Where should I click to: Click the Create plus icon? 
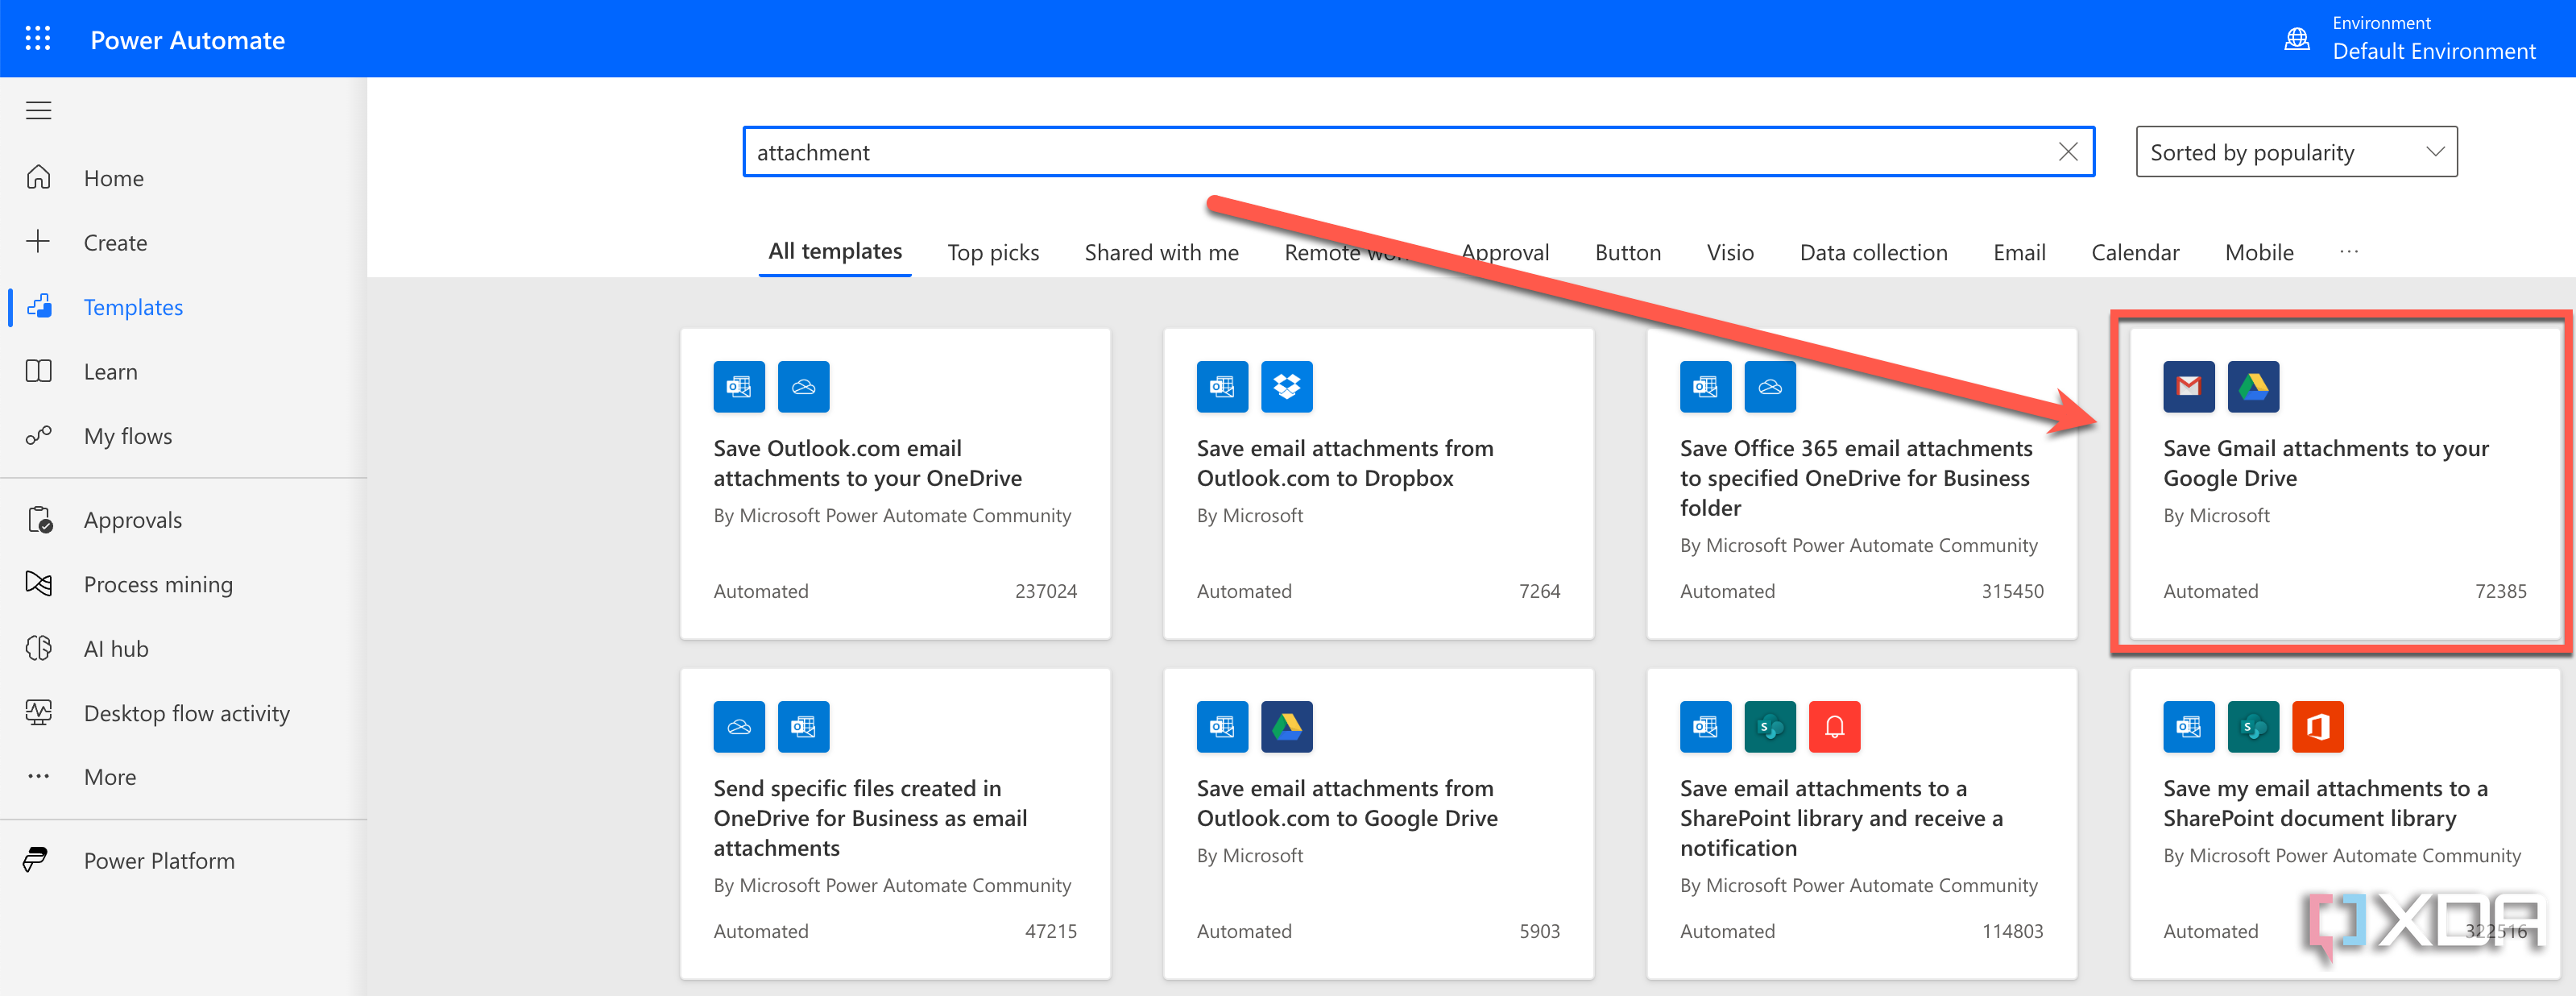coord(38,241)
